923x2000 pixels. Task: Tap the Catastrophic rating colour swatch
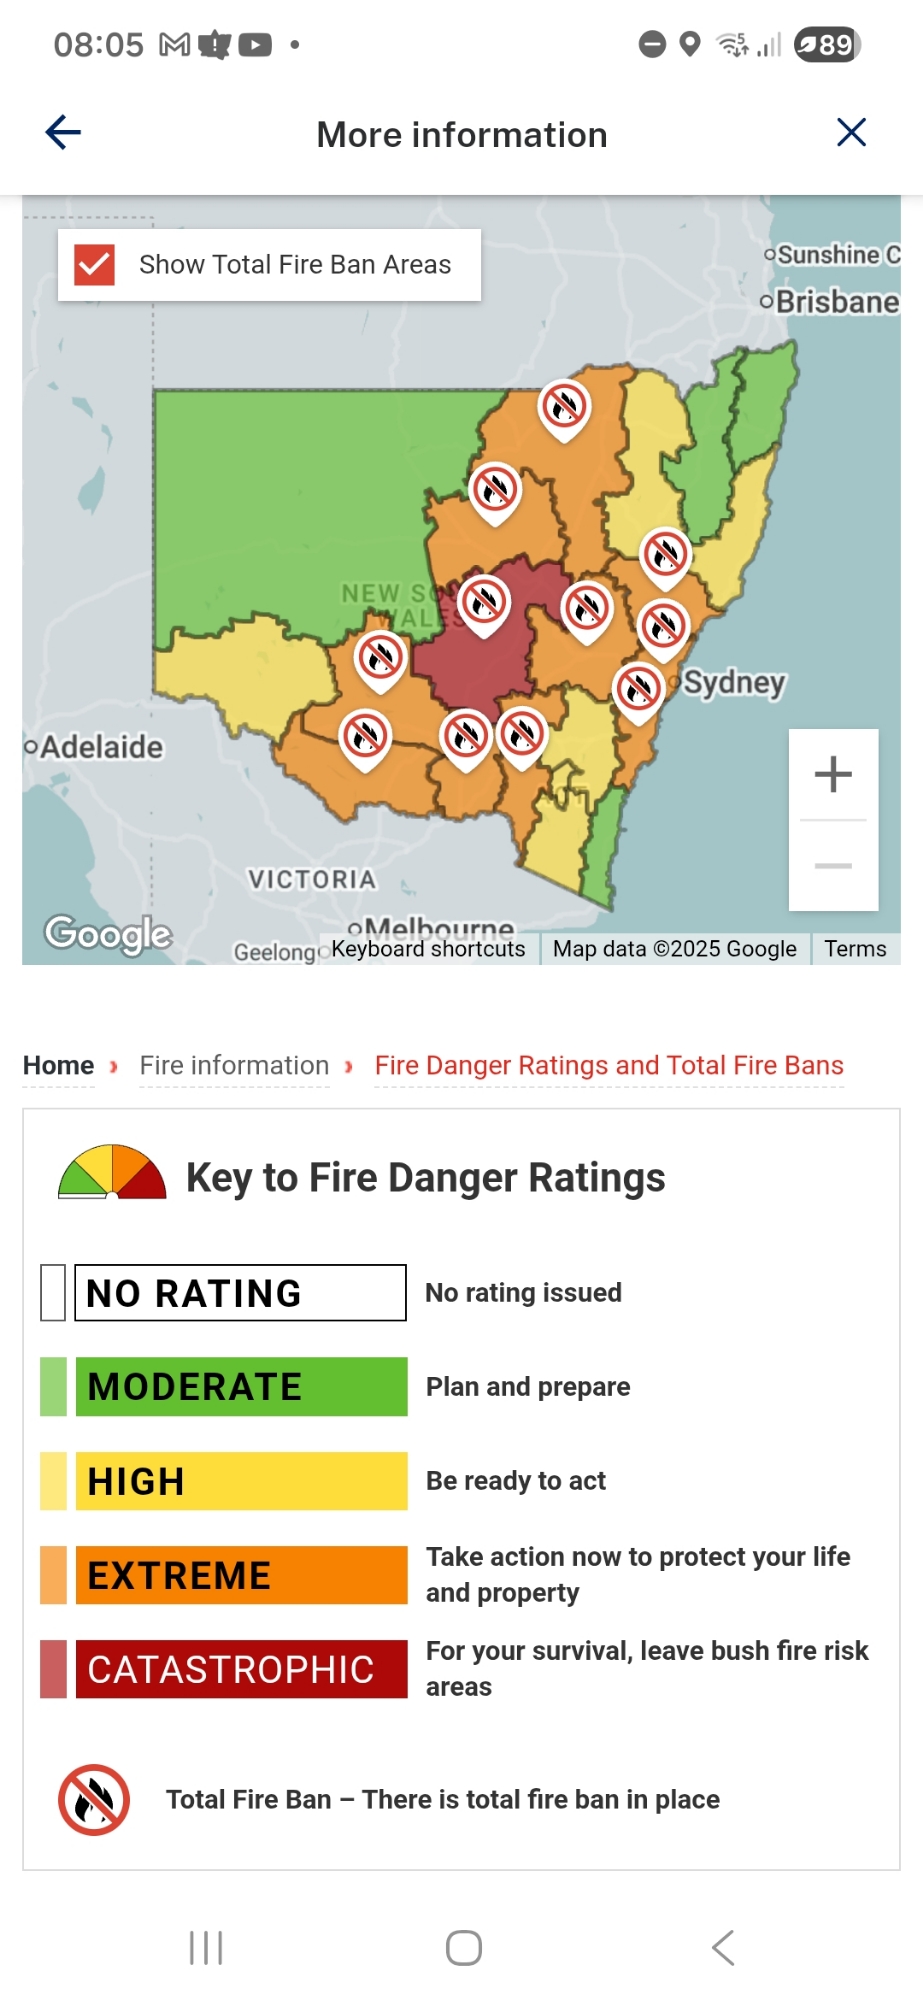[x=54, y=1669]
